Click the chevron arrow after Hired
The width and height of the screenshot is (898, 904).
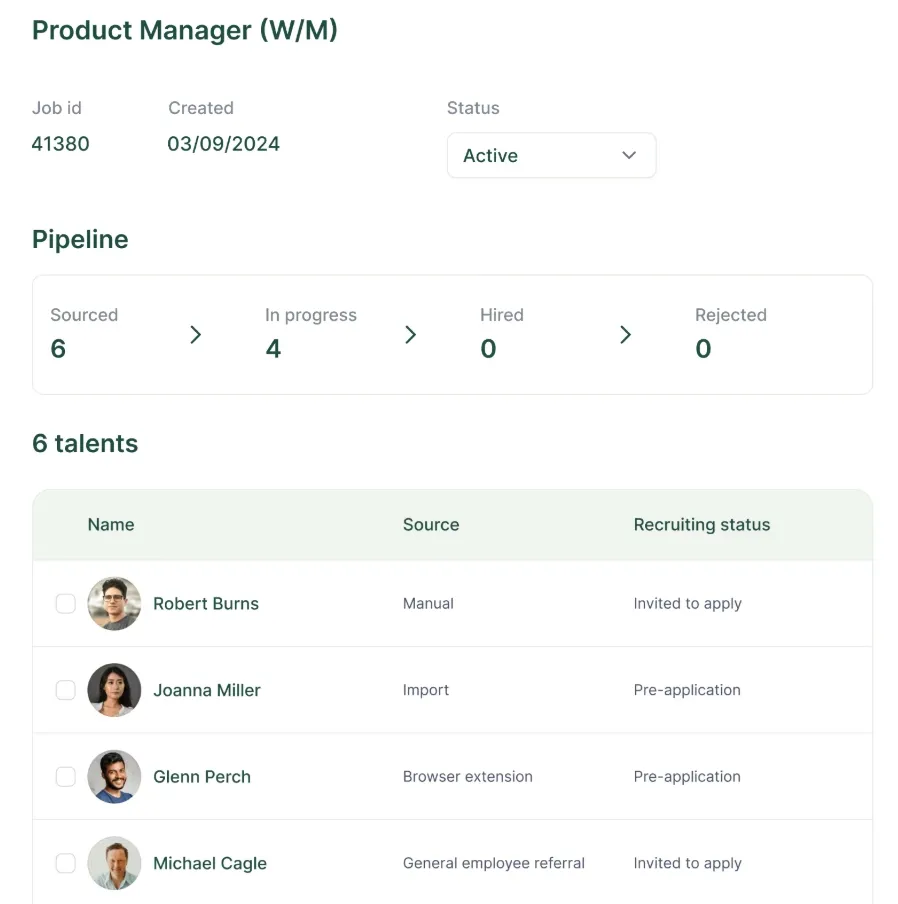(x=625, y=335)
